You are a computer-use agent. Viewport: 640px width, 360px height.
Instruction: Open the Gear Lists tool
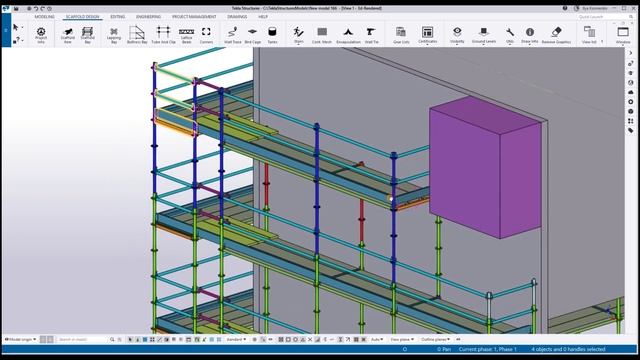click(x=401, y=35)
